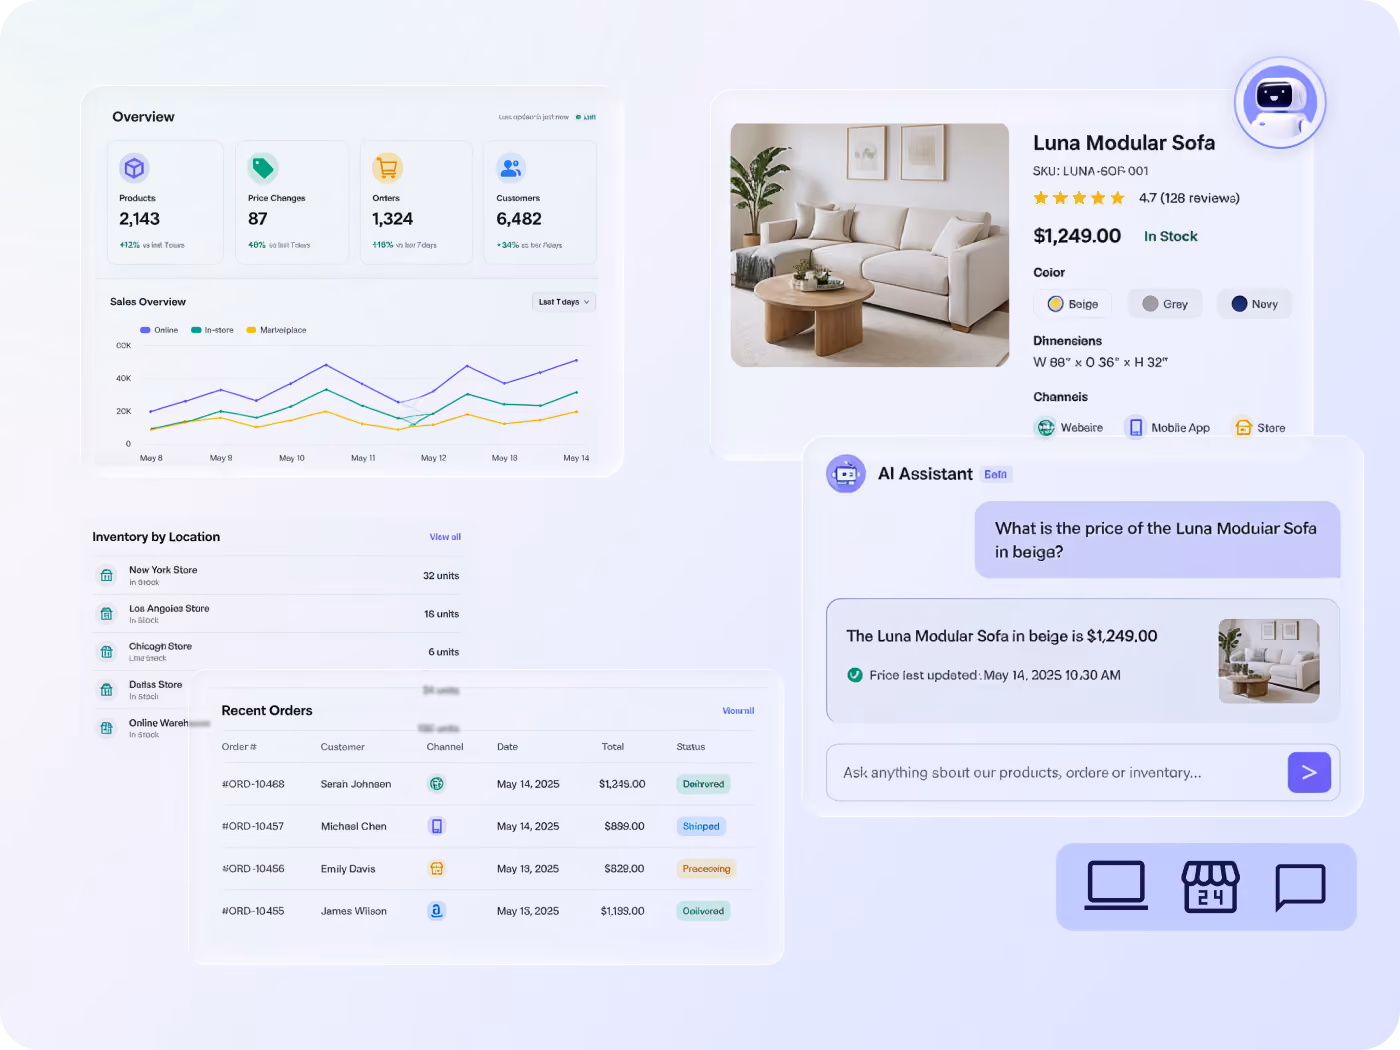Click the 4.7 (128 reviews) text
This screenshot has width=1400, height=1050.
point(1189,198)
